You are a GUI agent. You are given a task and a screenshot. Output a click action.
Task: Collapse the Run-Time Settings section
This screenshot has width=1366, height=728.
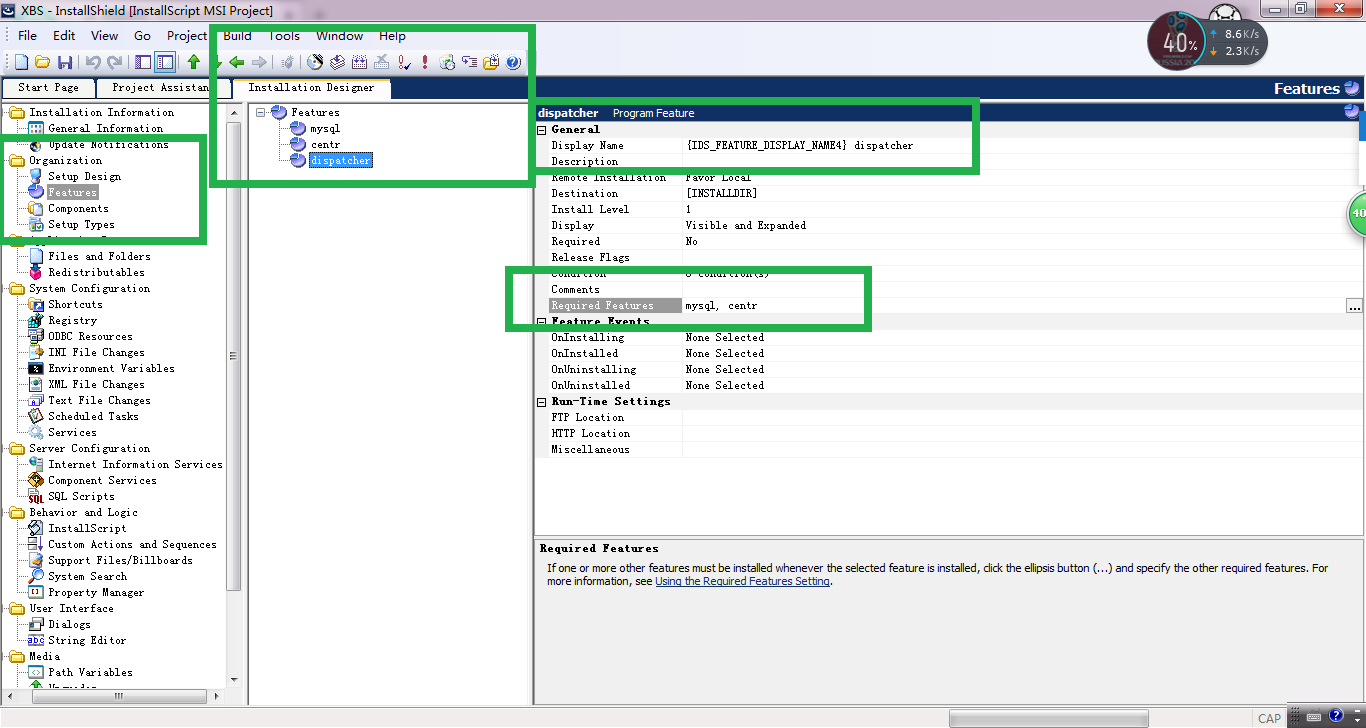[x=542, y=401]
